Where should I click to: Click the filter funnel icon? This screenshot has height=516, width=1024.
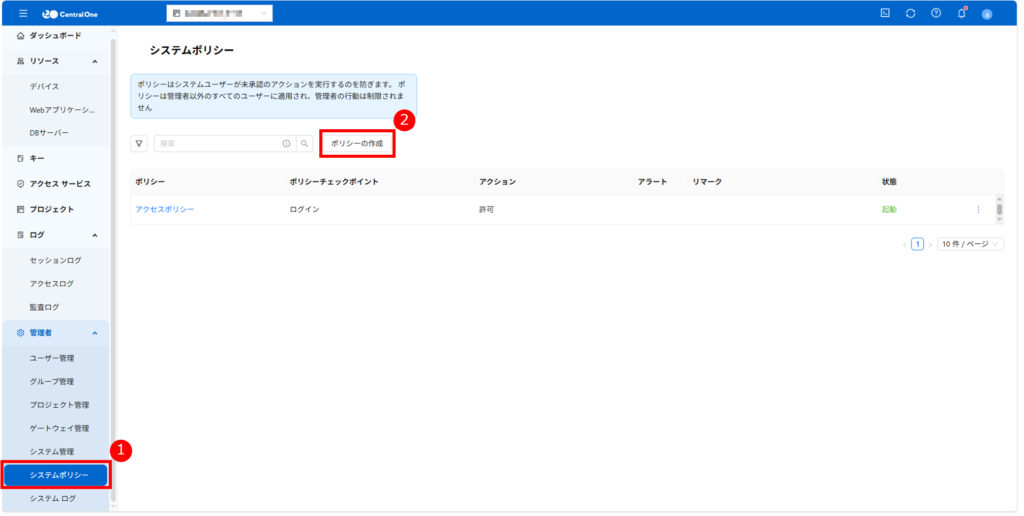[139, 144]
